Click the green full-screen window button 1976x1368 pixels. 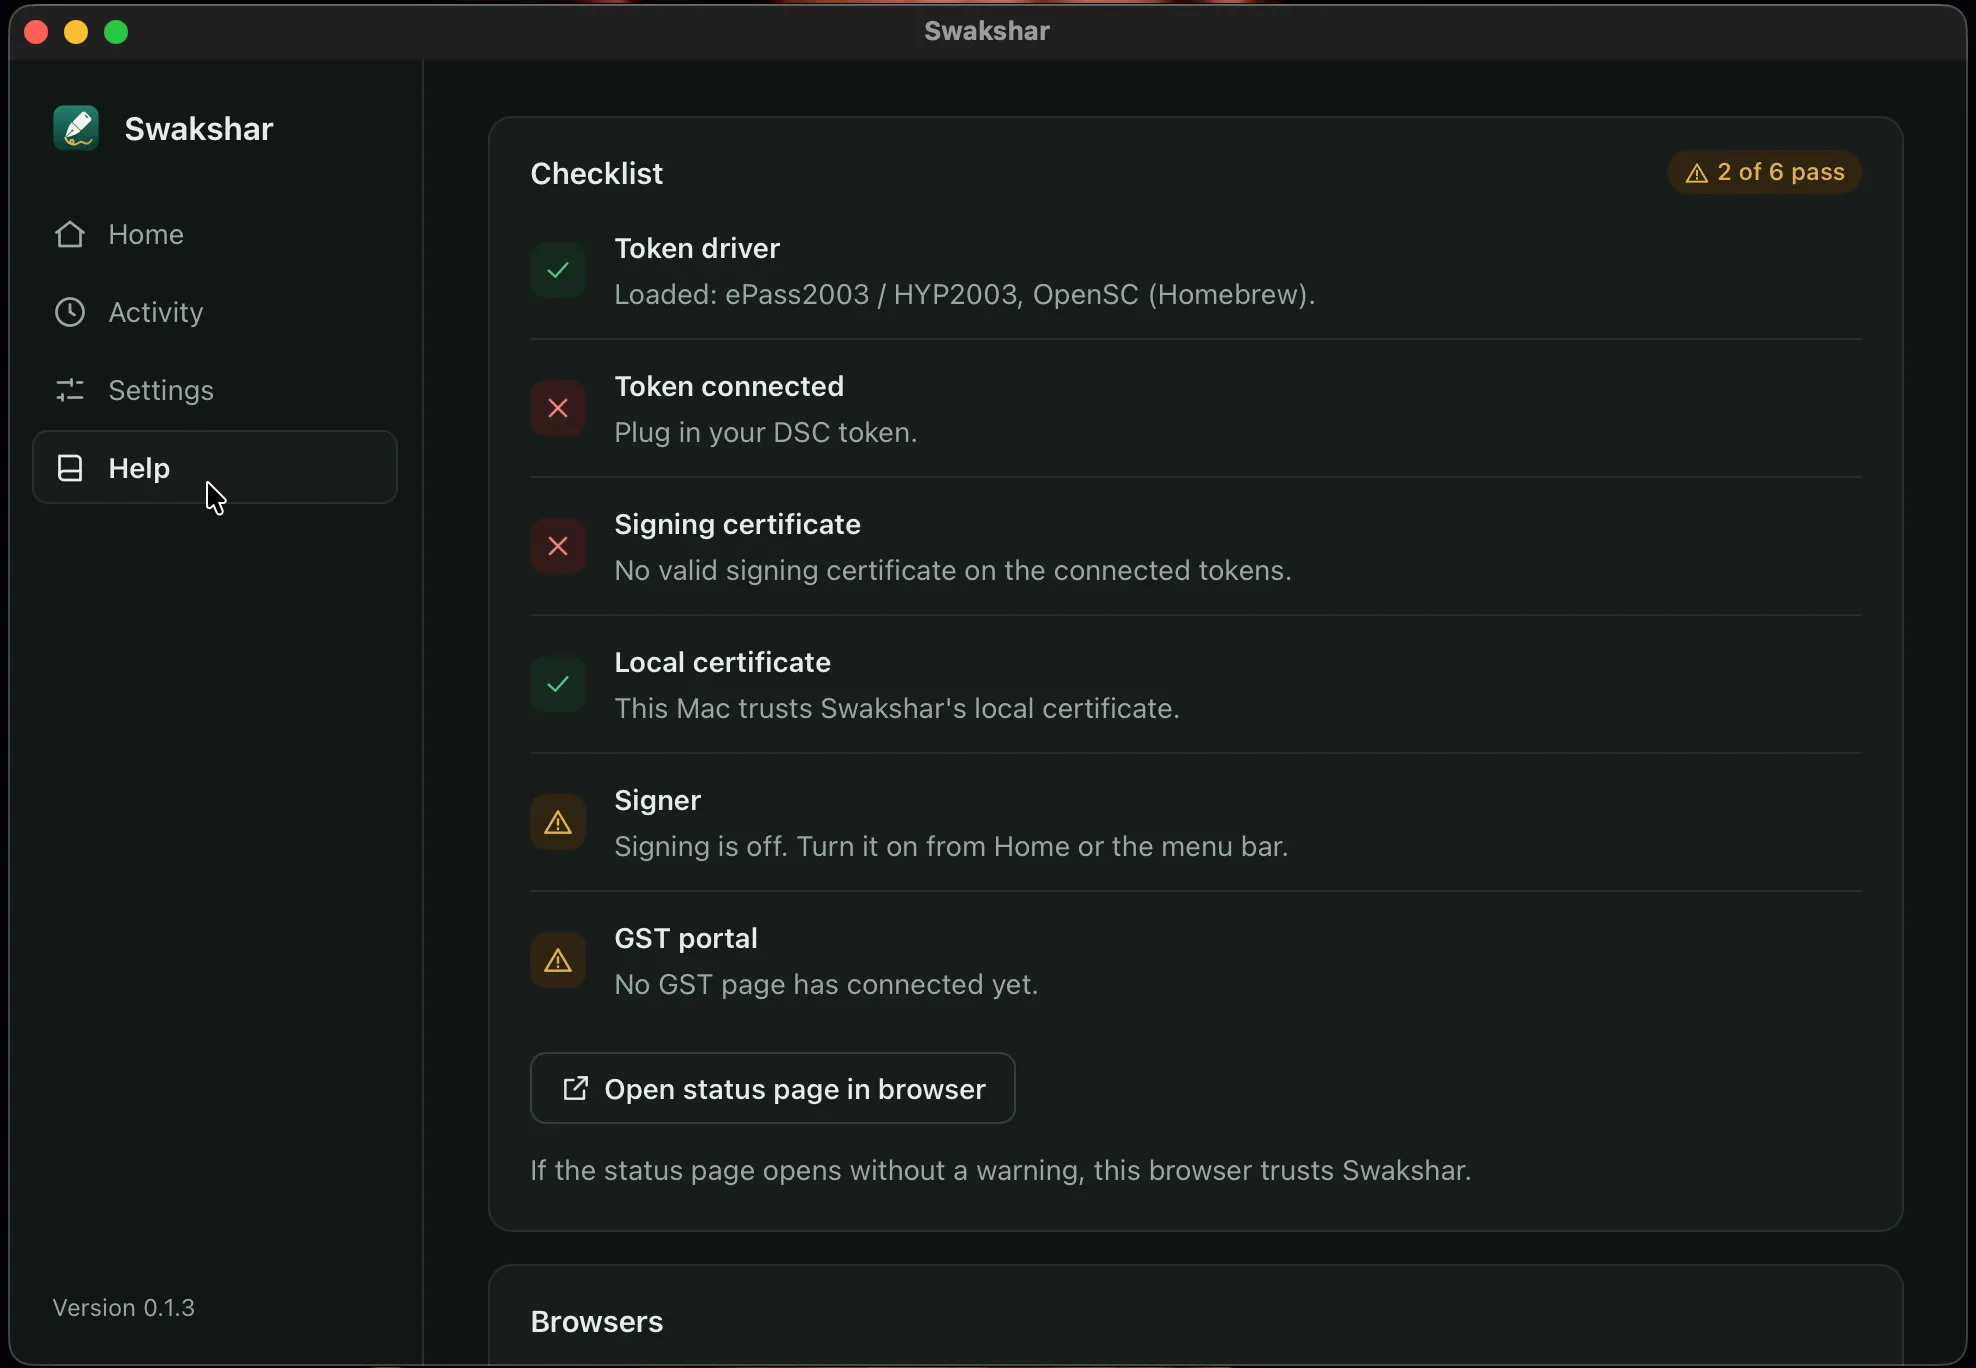[116, 32]
